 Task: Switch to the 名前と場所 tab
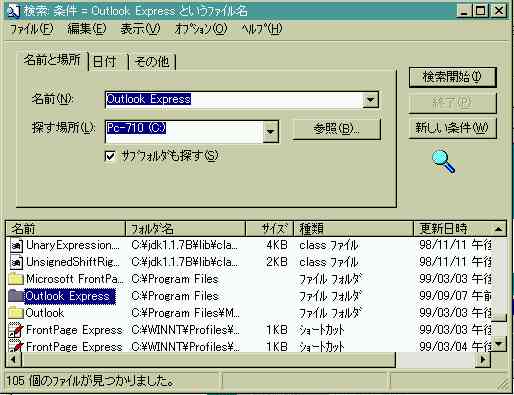[x=52, y=60]
